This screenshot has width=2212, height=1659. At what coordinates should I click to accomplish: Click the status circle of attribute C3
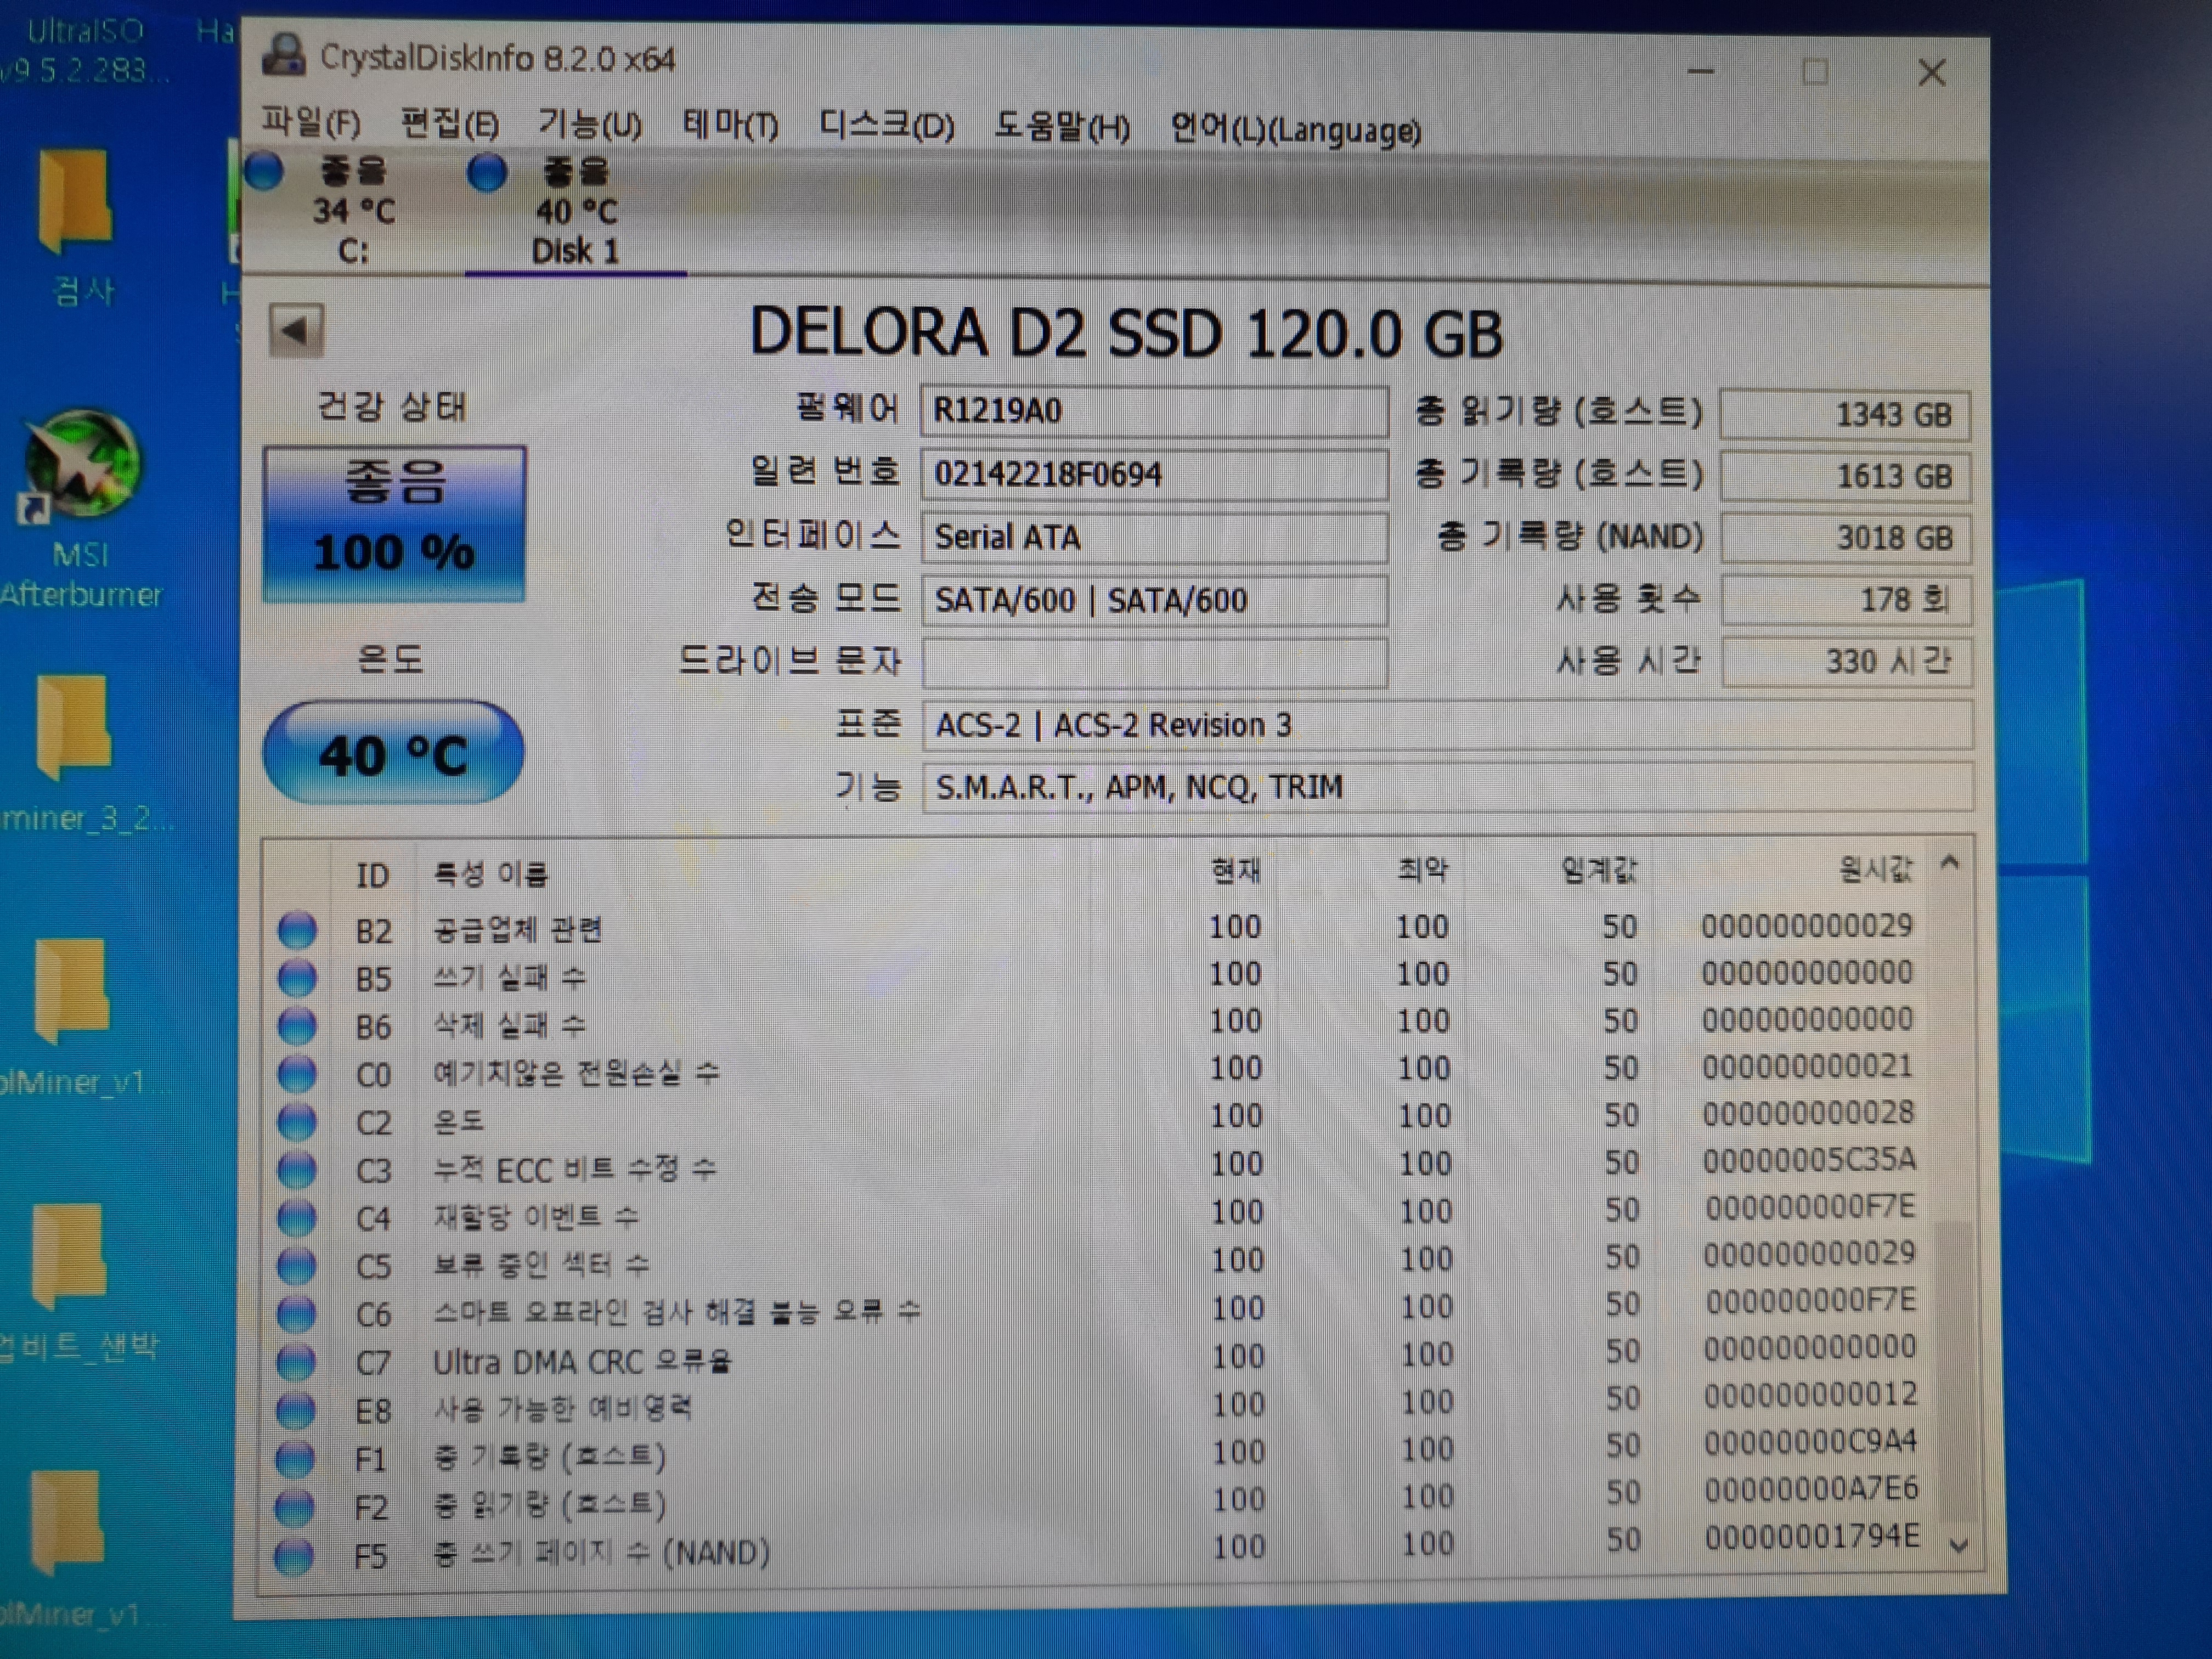[297, 1169]
